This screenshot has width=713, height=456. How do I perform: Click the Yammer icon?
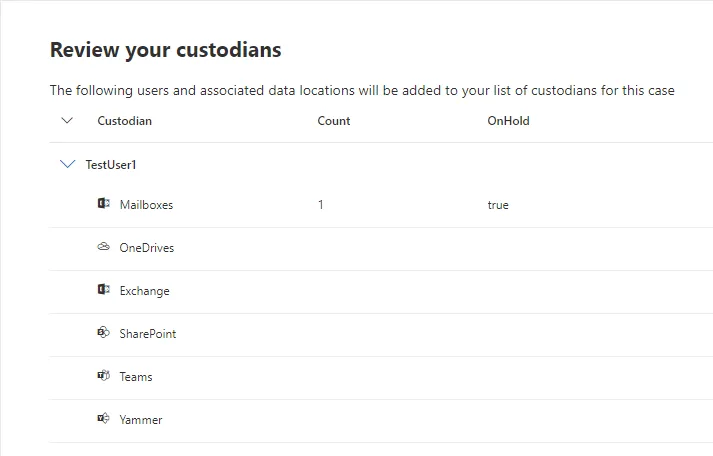(x=103, y=419)
